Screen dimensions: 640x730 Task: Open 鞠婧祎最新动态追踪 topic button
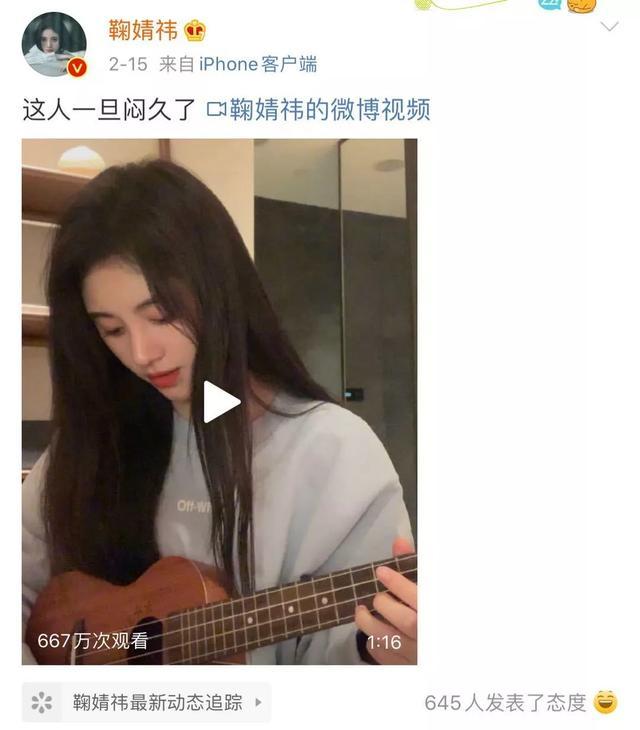(146, 702)
